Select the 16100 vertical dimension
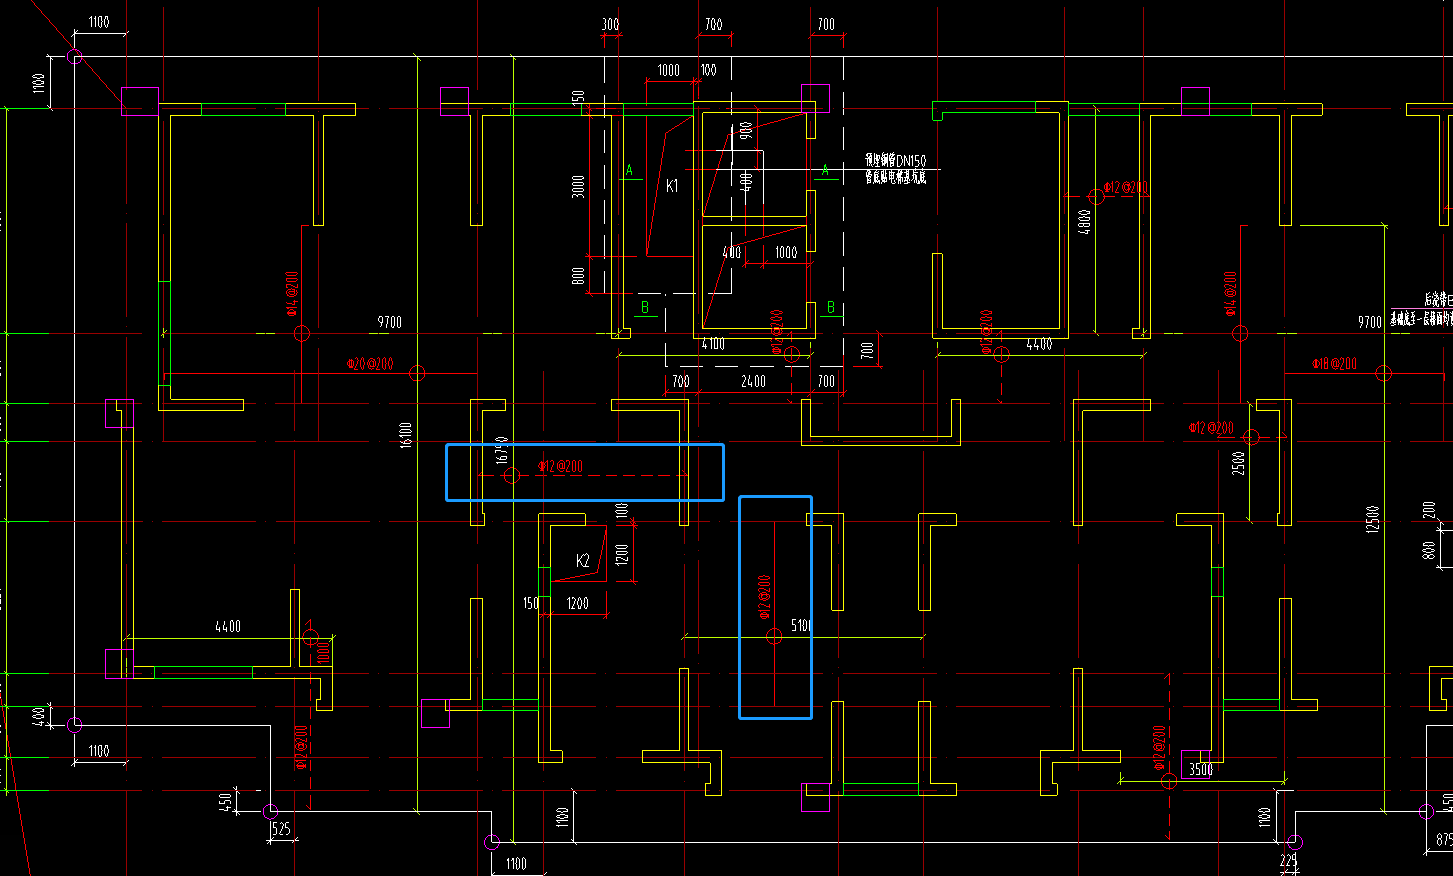Image resolution: width=1453 pixels, height=876 pixels. [406, 434]
